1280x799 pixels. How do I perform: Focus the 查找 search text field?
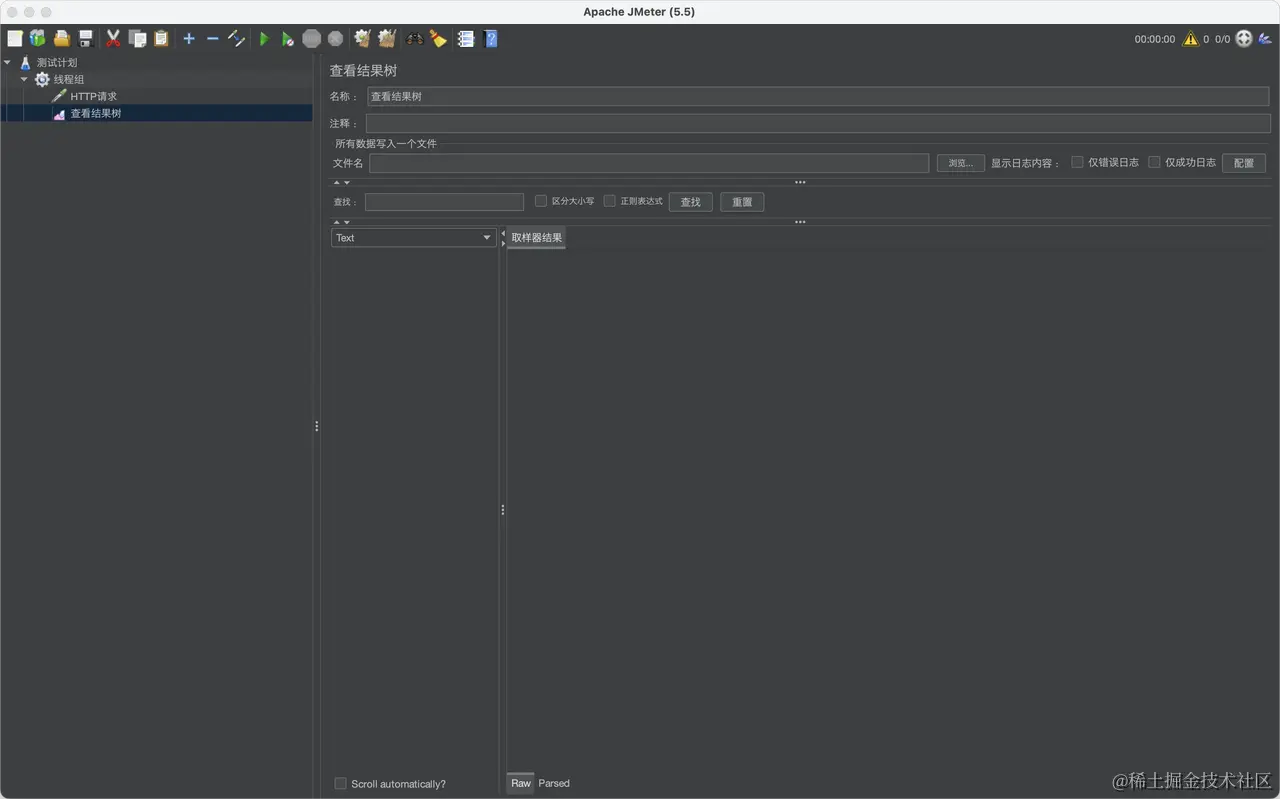pos(444,202)
